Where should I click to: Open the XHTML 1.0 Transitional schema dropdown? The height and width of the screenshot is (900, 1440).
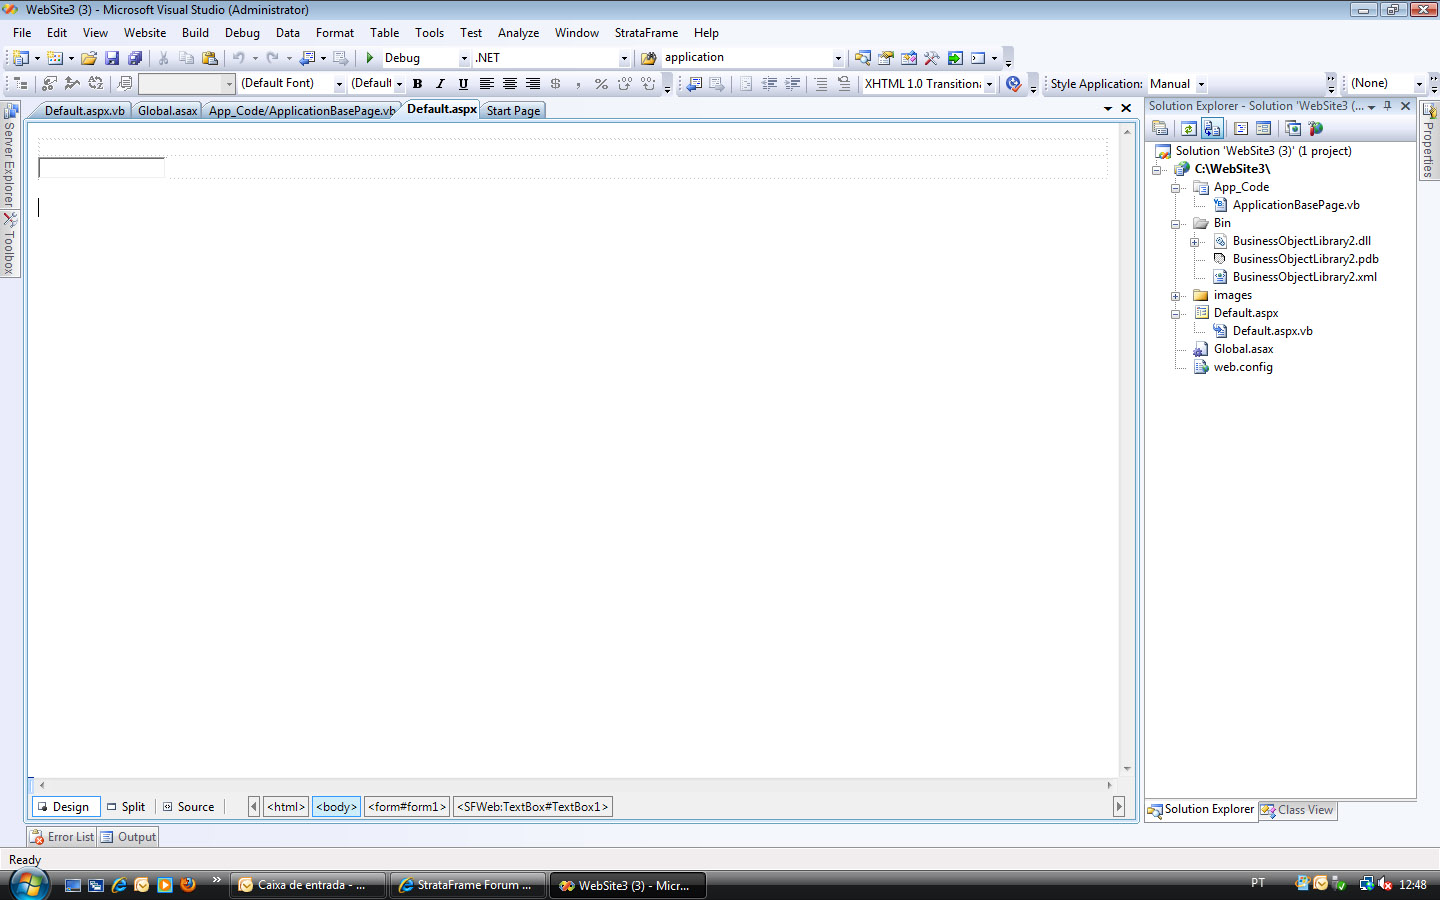point(989,84)
